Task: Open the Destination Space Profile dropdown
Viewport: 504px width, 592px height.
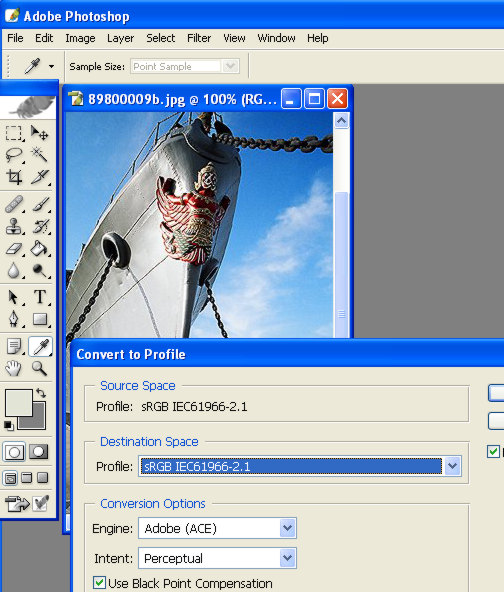Action: click(452, 466)
